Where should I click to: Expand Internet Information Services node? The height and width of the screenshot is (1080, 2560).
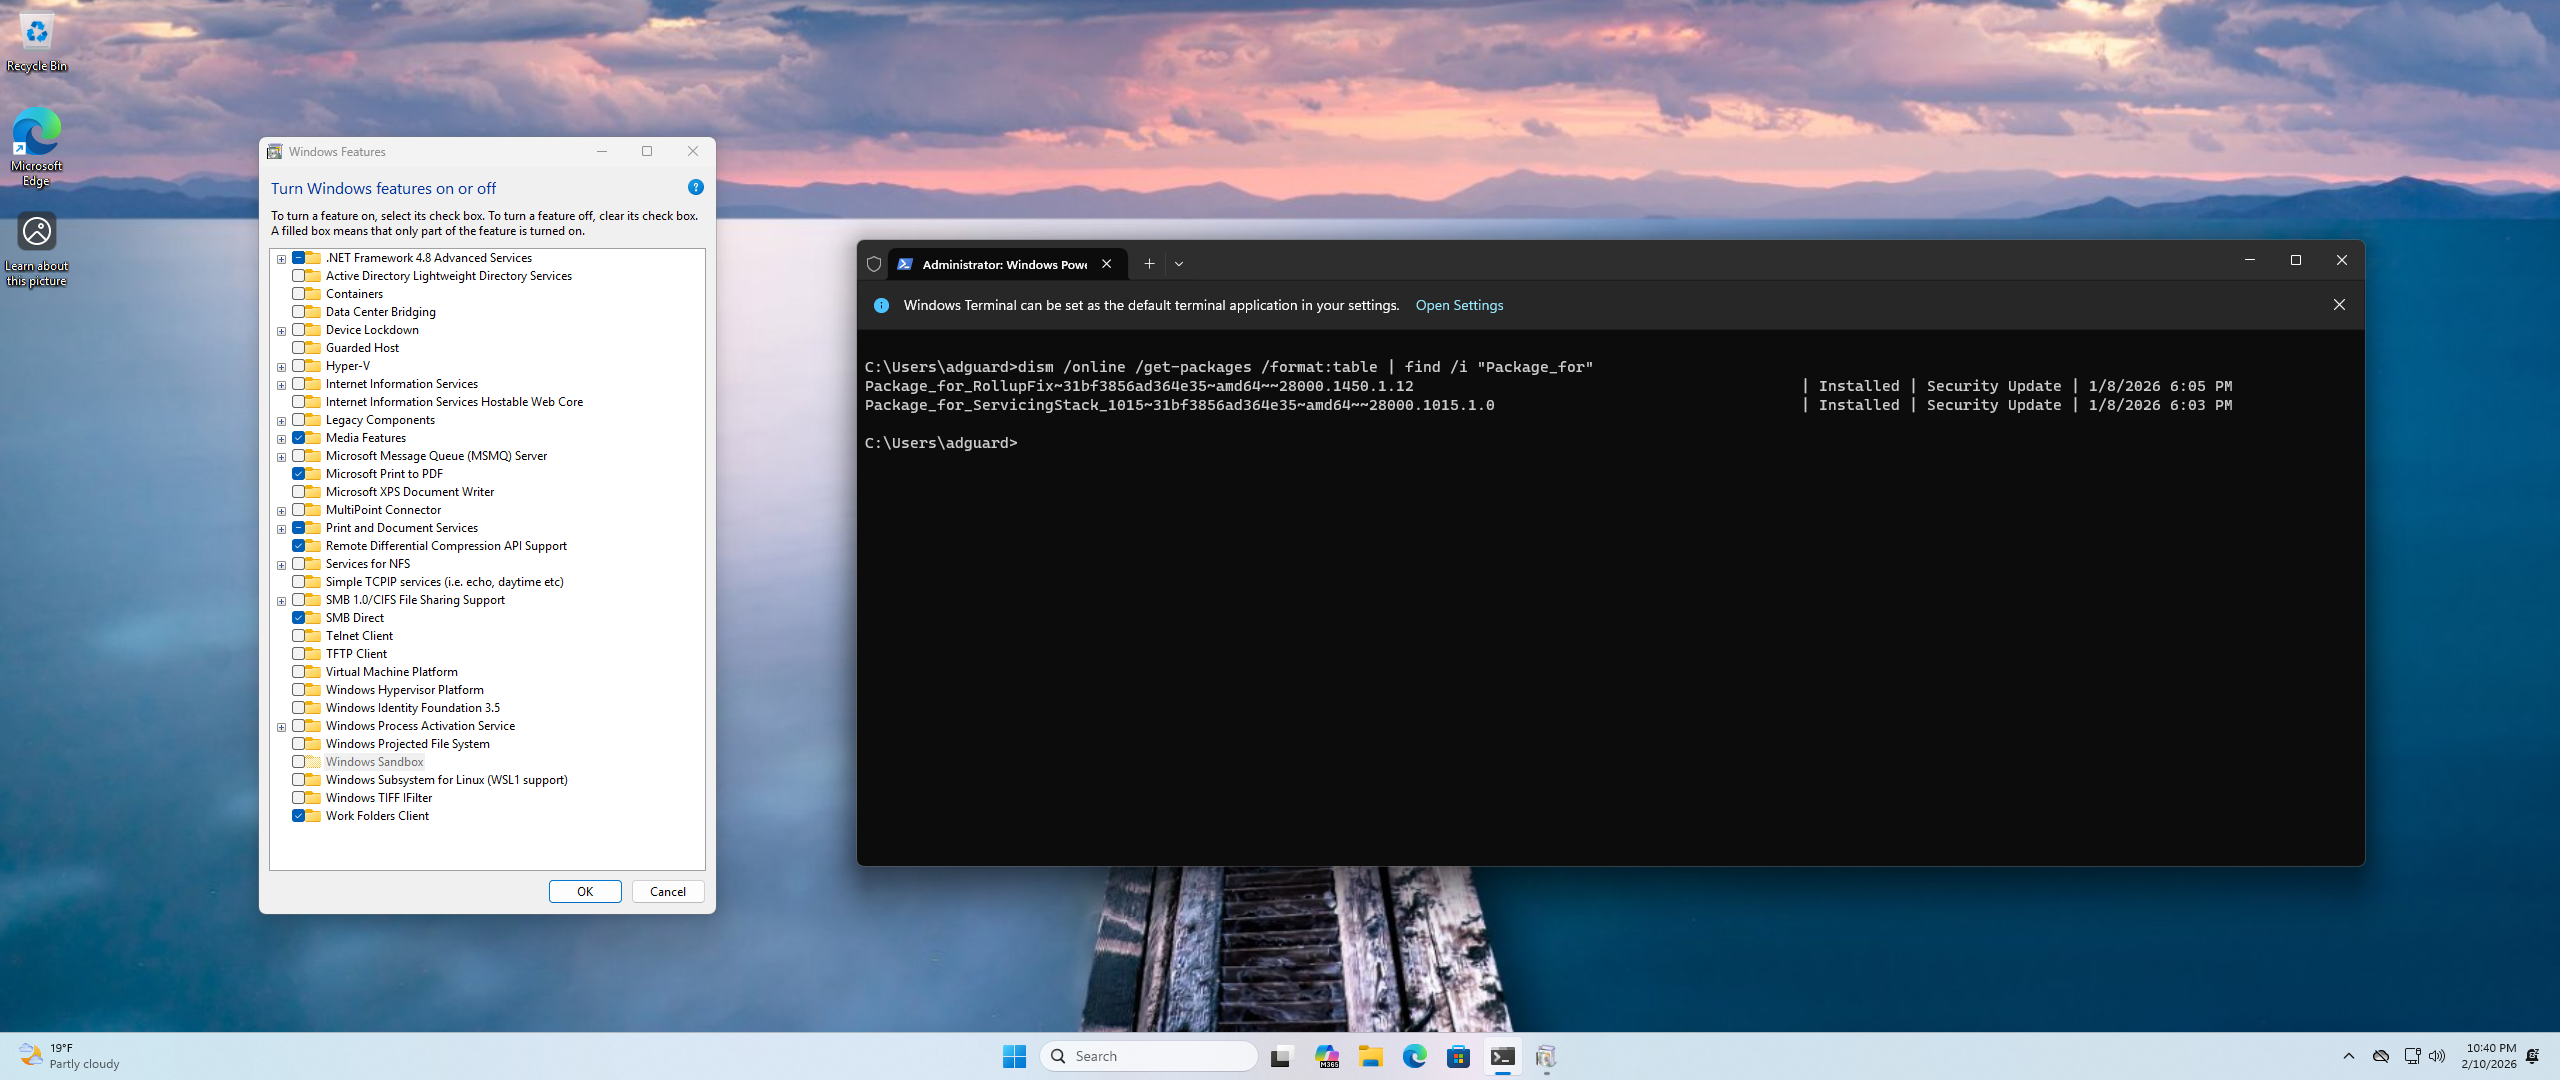pyautogui.click(x=282, y=385)
